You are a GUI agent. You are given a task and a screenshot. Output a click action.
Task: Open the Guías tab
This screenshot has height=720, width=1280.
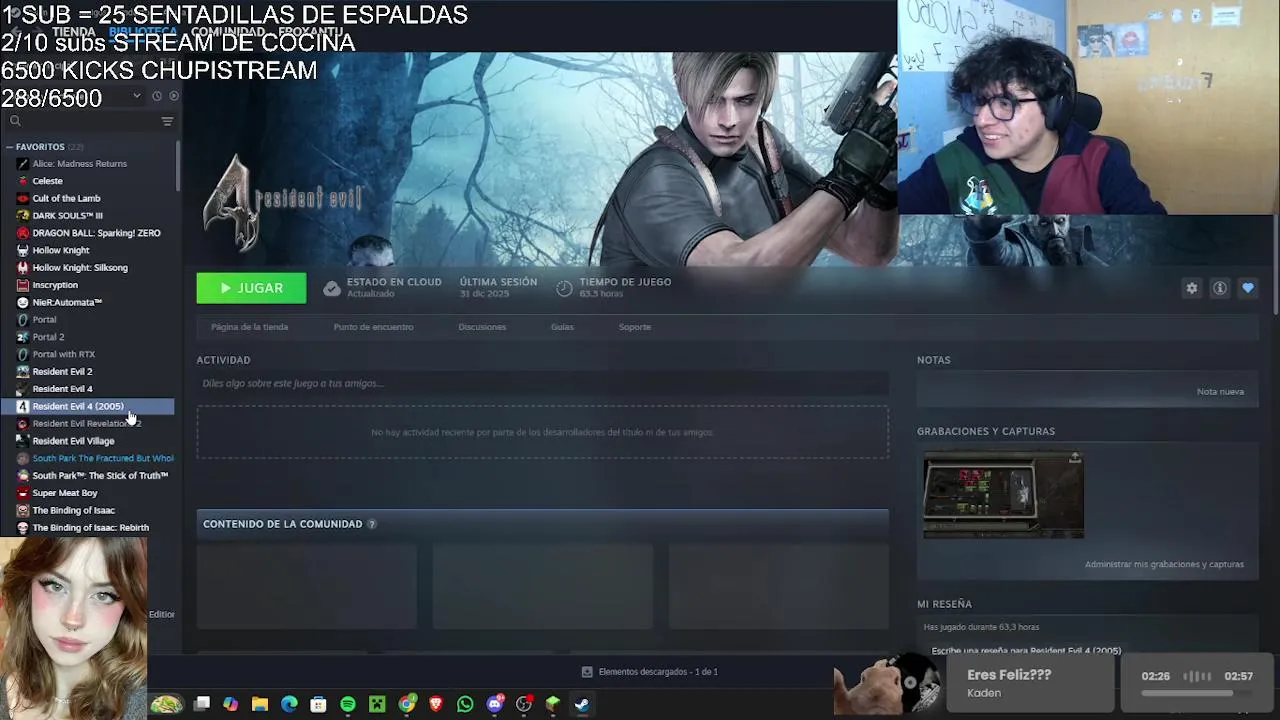[x=562, y=327]
